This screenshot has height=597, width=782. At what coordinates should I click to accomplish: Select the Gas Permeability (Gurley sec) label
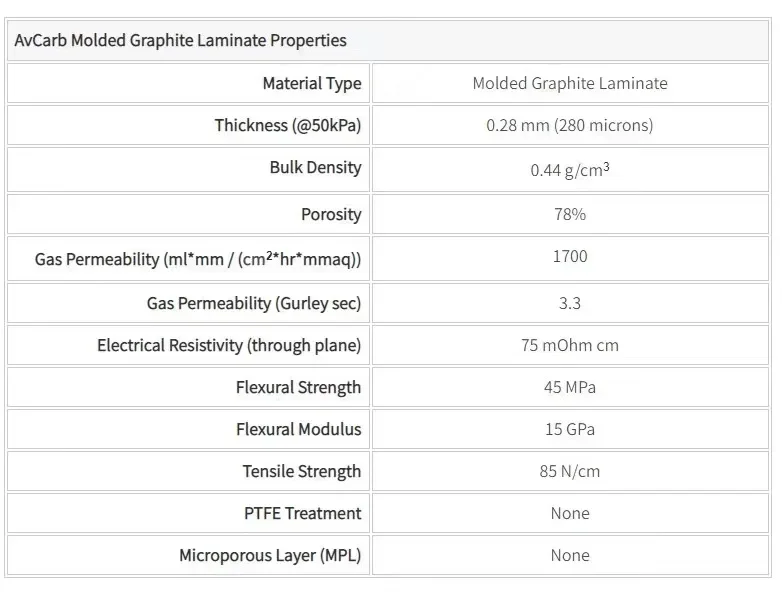click(254, 303)
